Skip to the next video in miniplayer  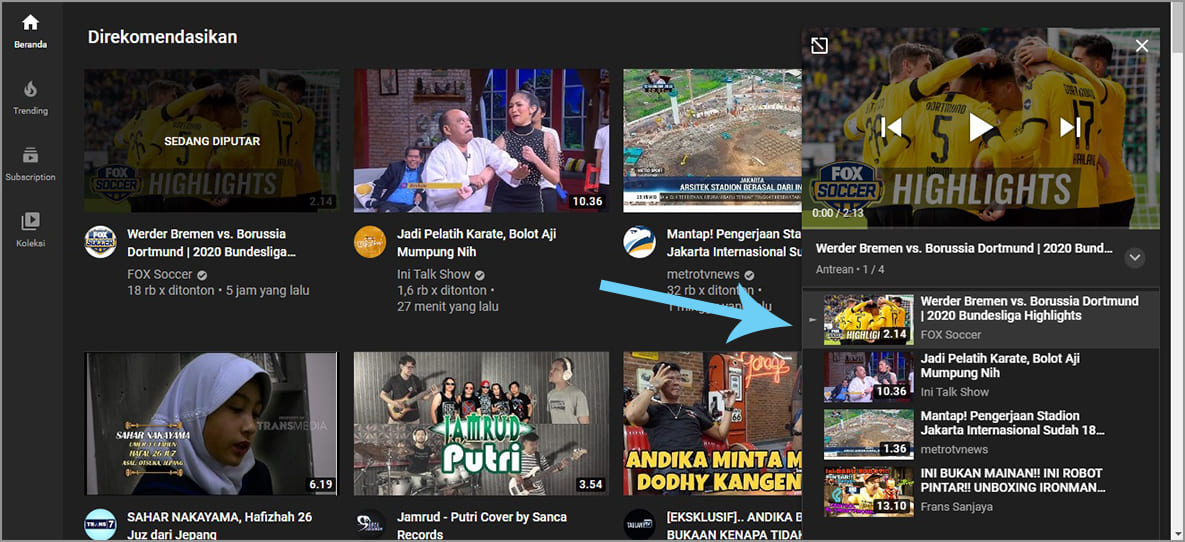[1070, 127]
